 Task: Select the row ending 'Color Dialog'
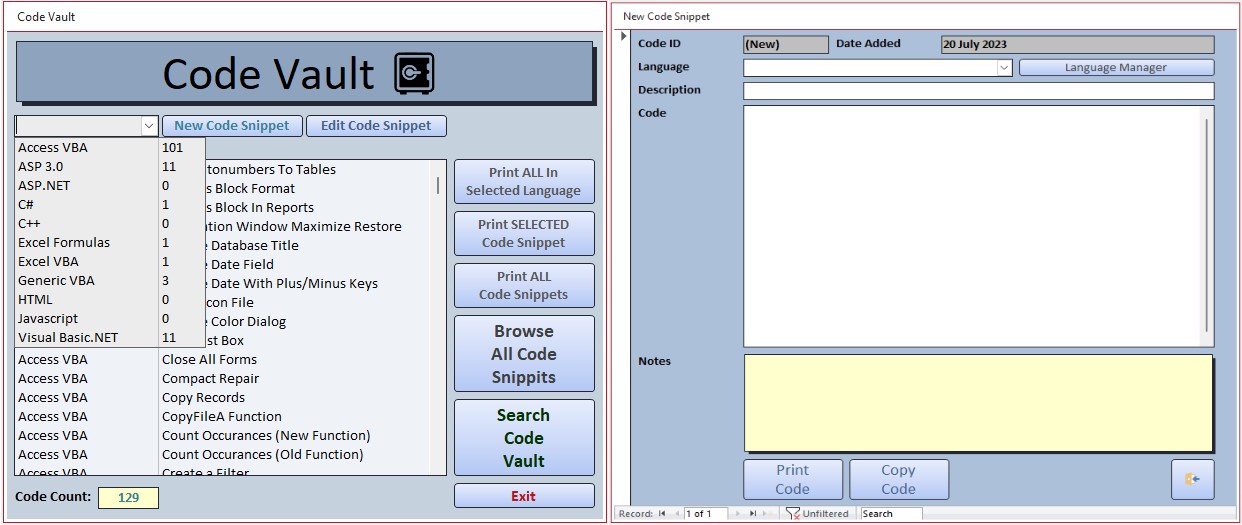(318, 321)
